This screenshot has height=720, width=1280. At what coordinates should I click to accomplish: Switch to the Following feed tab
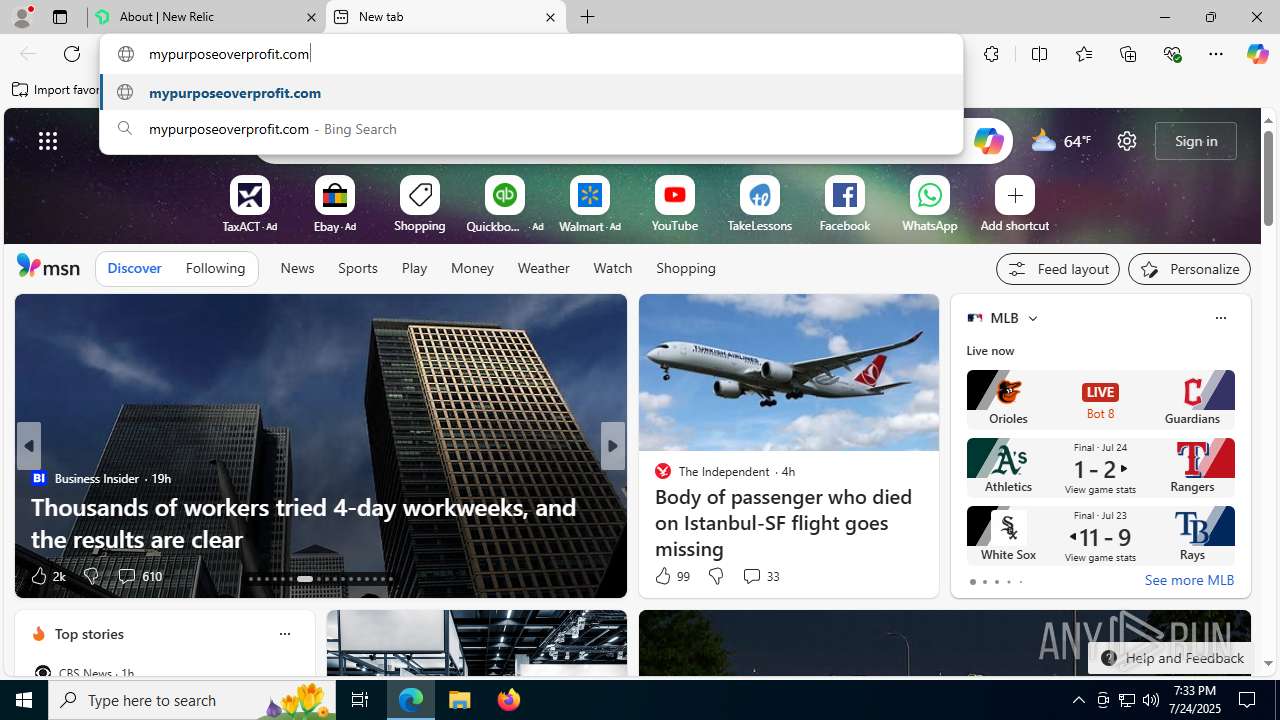click(215, 268)
